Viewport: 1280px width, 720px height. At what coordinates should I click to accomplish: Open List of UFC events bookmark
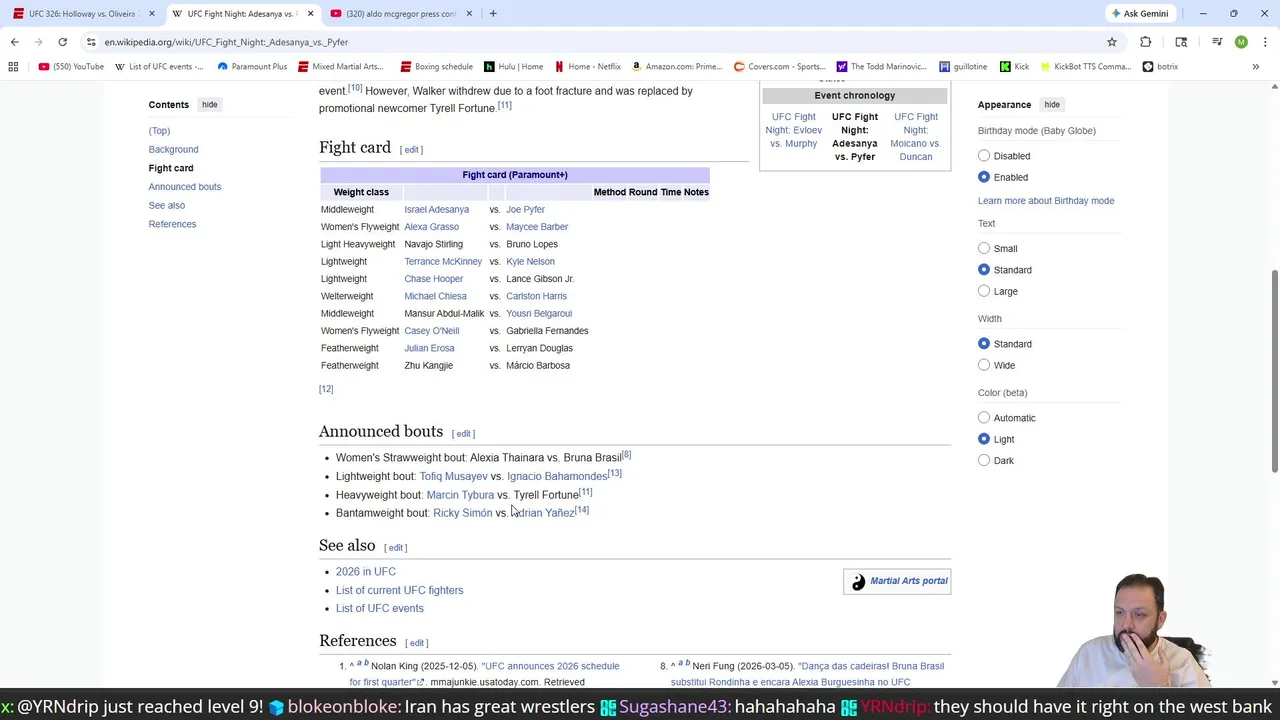click(x=160, y=67)
